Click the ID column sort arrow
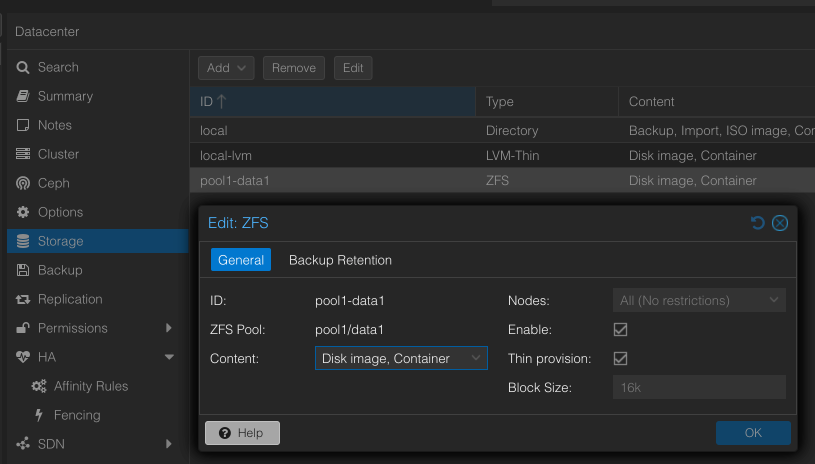The height and width of the screenshot is (464, 815). (x=222, y=101)
